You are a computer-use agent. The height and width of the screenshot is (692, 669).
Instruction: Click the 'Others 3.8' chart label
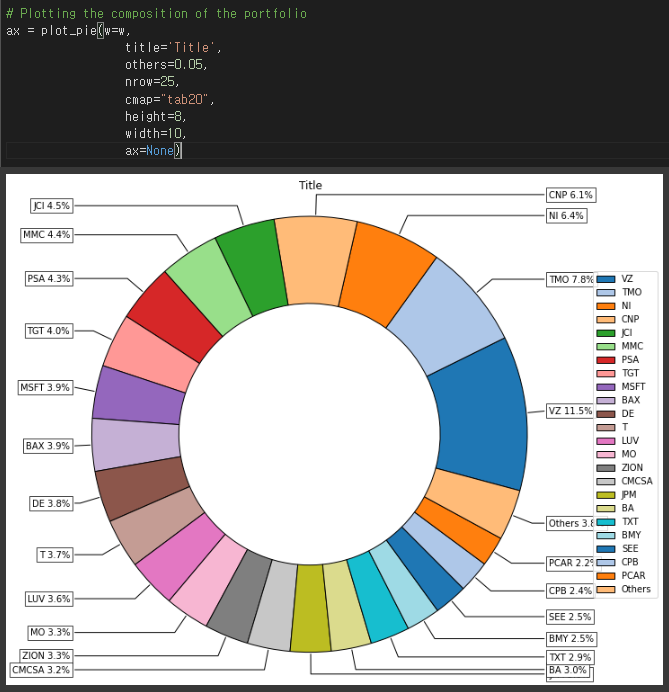tap(571, 523)
